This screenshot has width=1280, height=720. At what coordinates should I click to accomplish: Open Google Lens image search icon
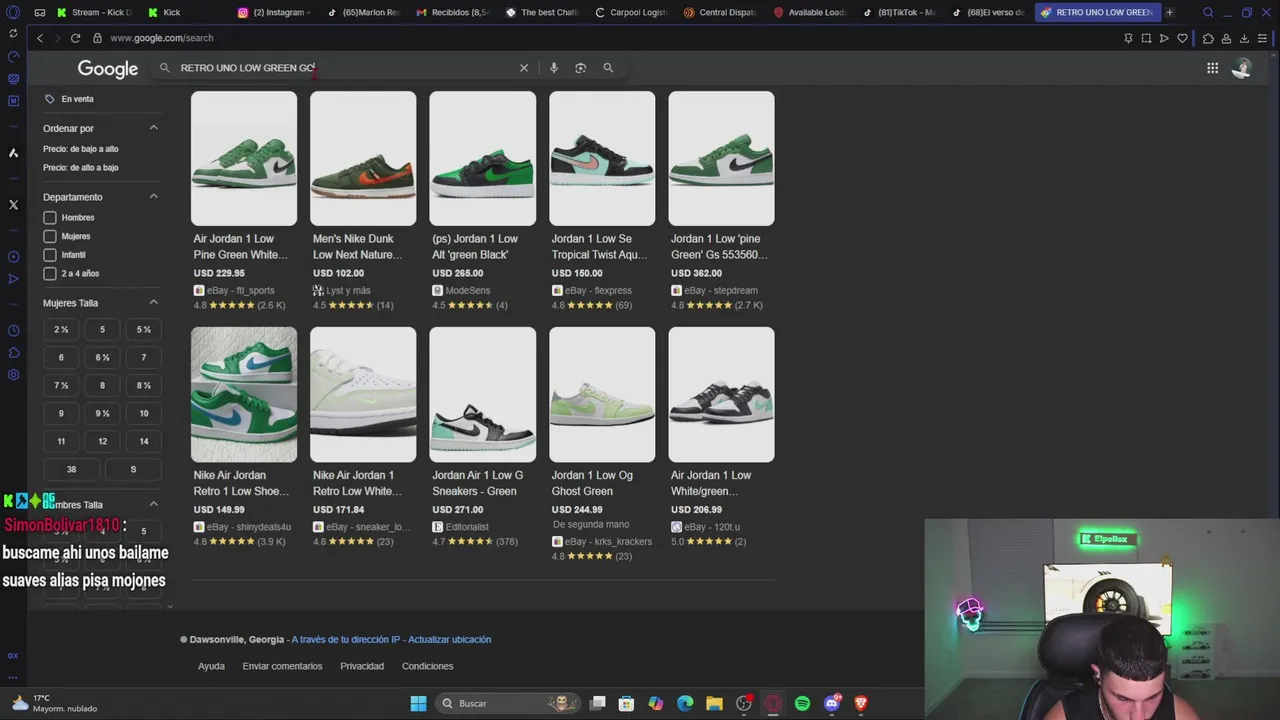(580, 68)
